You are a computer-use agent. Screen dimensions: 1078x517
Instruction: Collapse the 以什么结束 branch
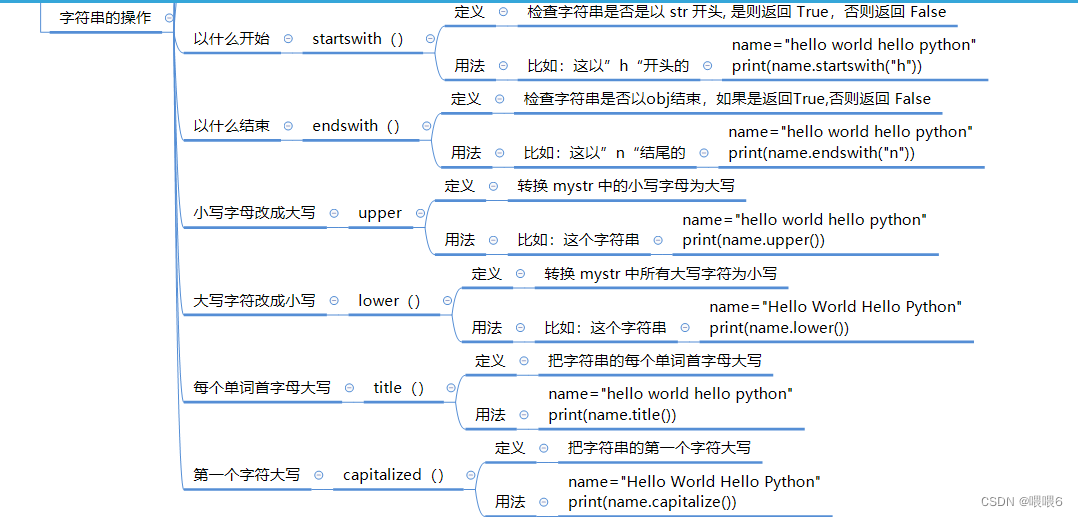[288, 126]
